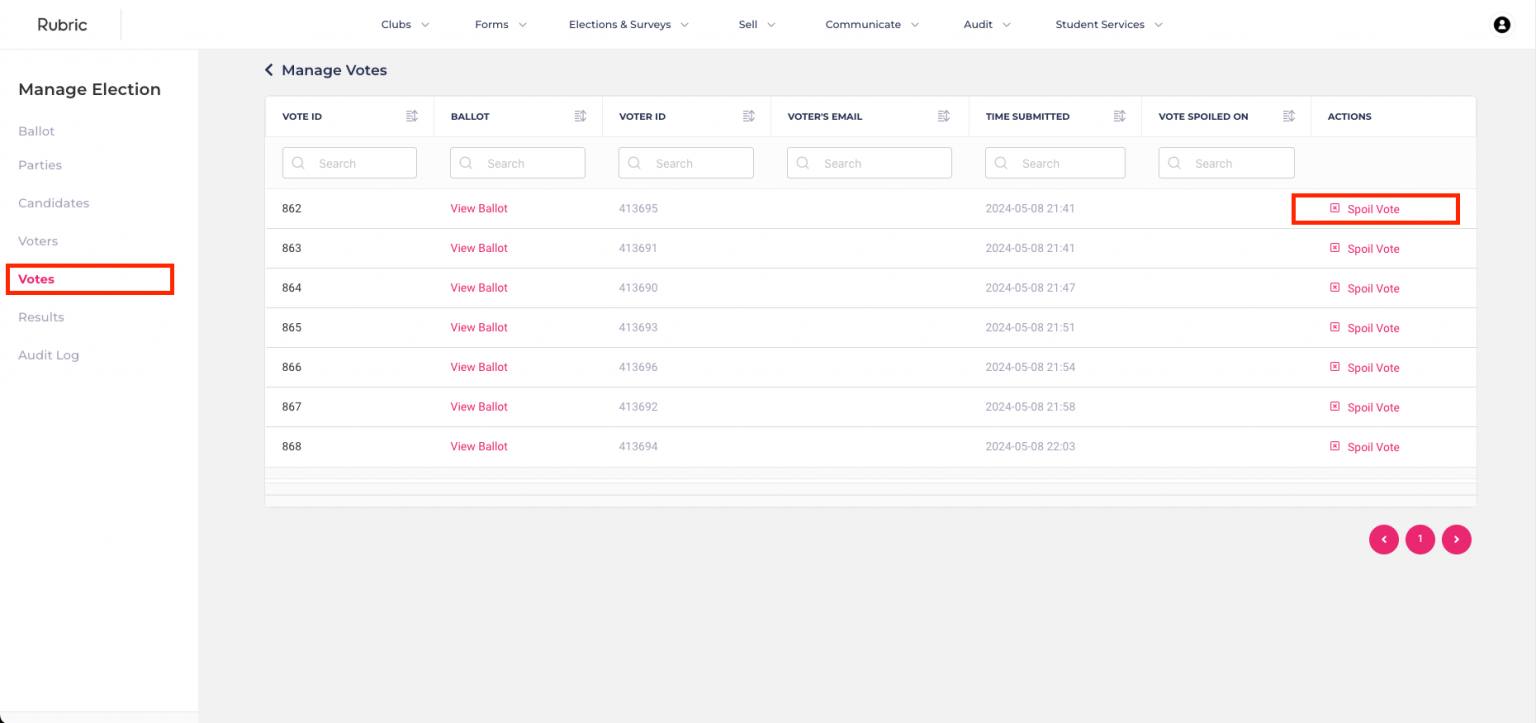Click sort icon next to Vote Spoiled On

(1290, 116)
